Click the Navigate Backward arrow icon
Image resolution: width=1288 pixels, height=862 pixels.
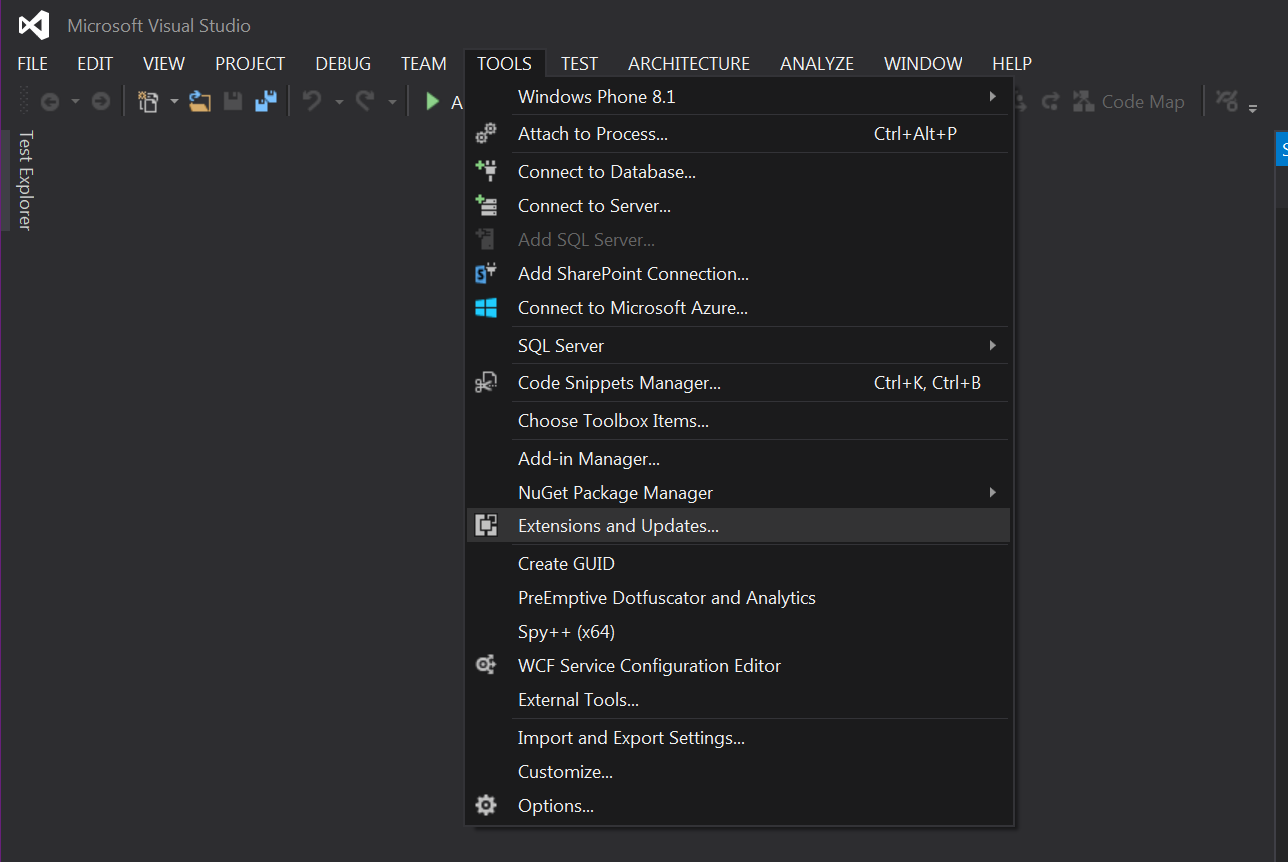(x=49, y=101)
